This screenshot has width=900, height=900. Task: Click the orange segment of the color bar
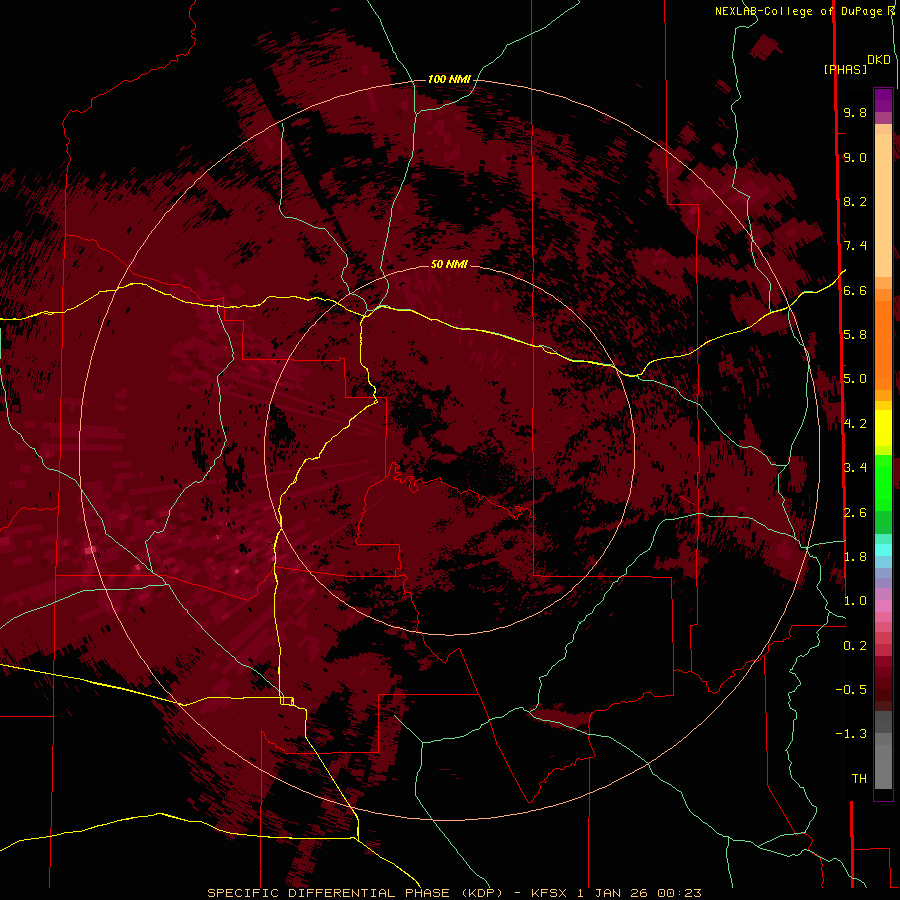click(x=883, y=346)
